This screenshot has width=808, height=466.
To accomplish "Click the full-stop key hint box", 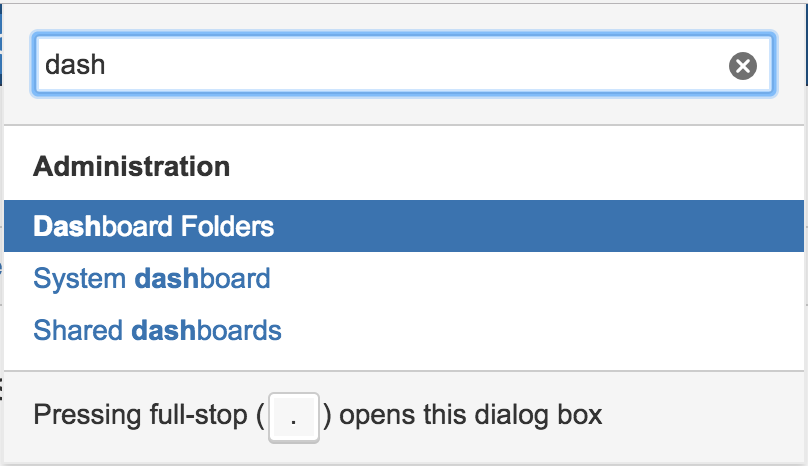I will pos(293,415).
